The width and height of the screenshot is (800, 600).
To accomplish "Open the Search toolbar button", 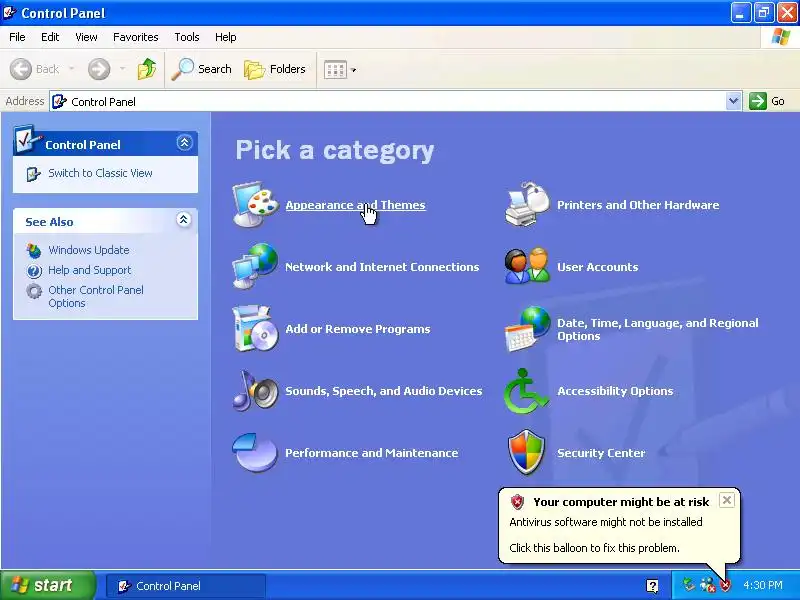I will (202, 69).
